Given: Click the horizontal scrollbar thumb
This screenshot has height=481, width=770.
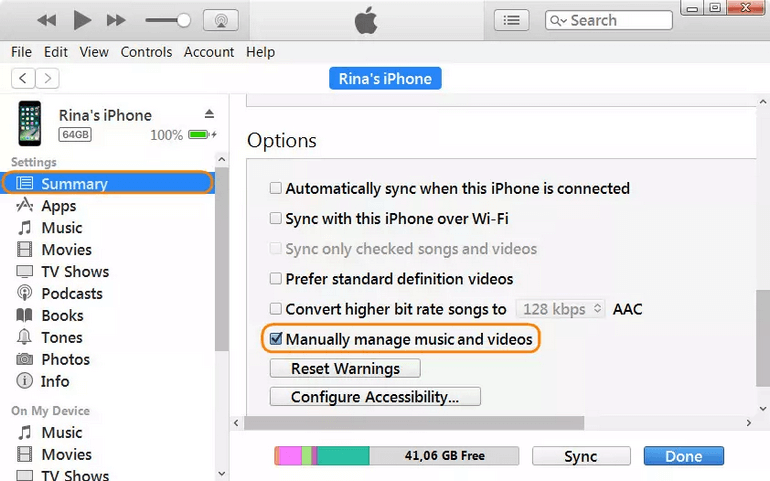Looking at the screenshot, I should (x=414, y=423).
